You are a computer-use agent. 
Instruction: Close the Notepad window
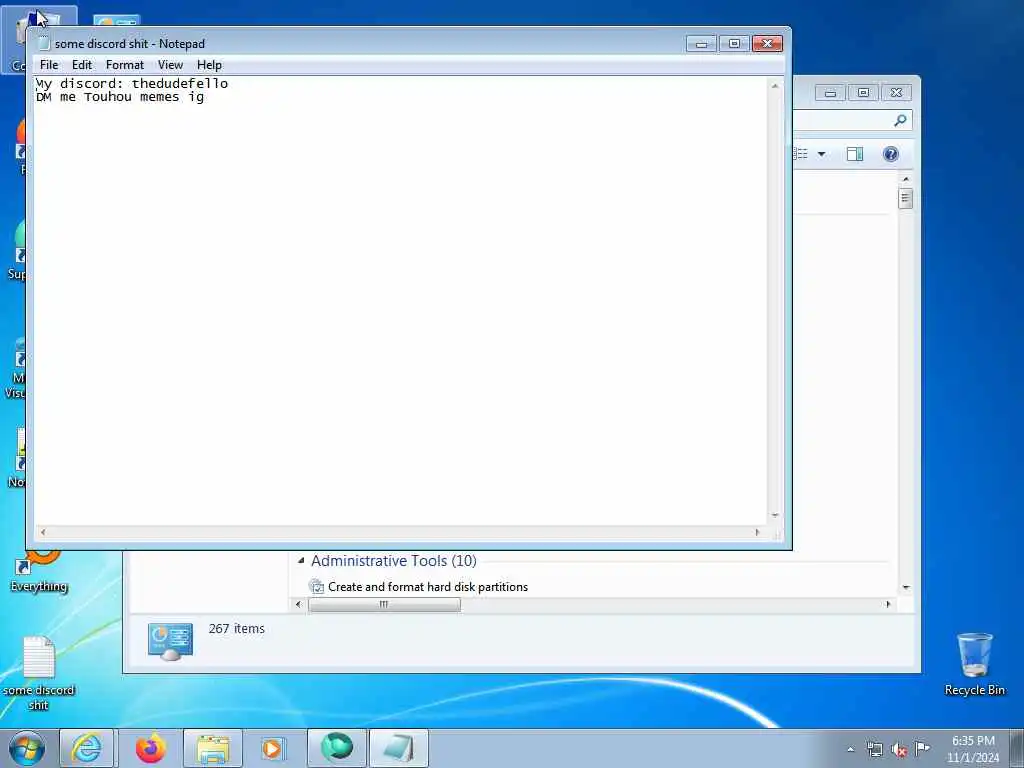tap(767, 44)
